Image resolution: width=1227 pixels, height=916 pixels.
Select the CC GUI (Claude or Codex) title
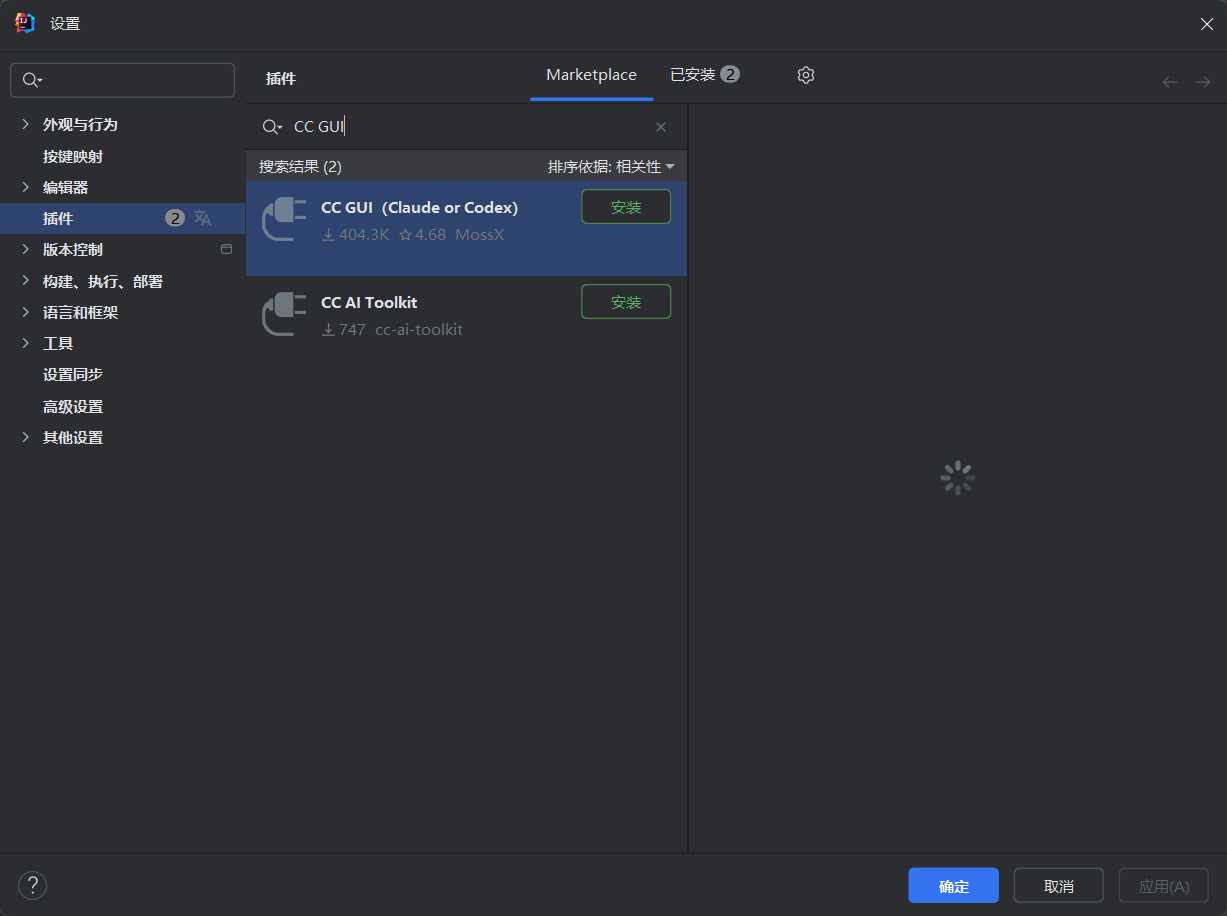[420, 208]
